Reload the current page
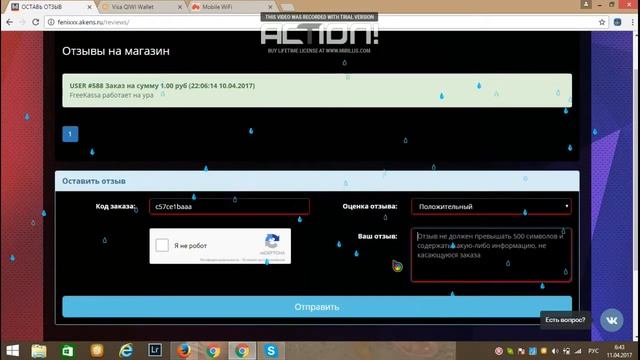Image resolution: width=640 pixels, height=360 pixels. (36, 22)
